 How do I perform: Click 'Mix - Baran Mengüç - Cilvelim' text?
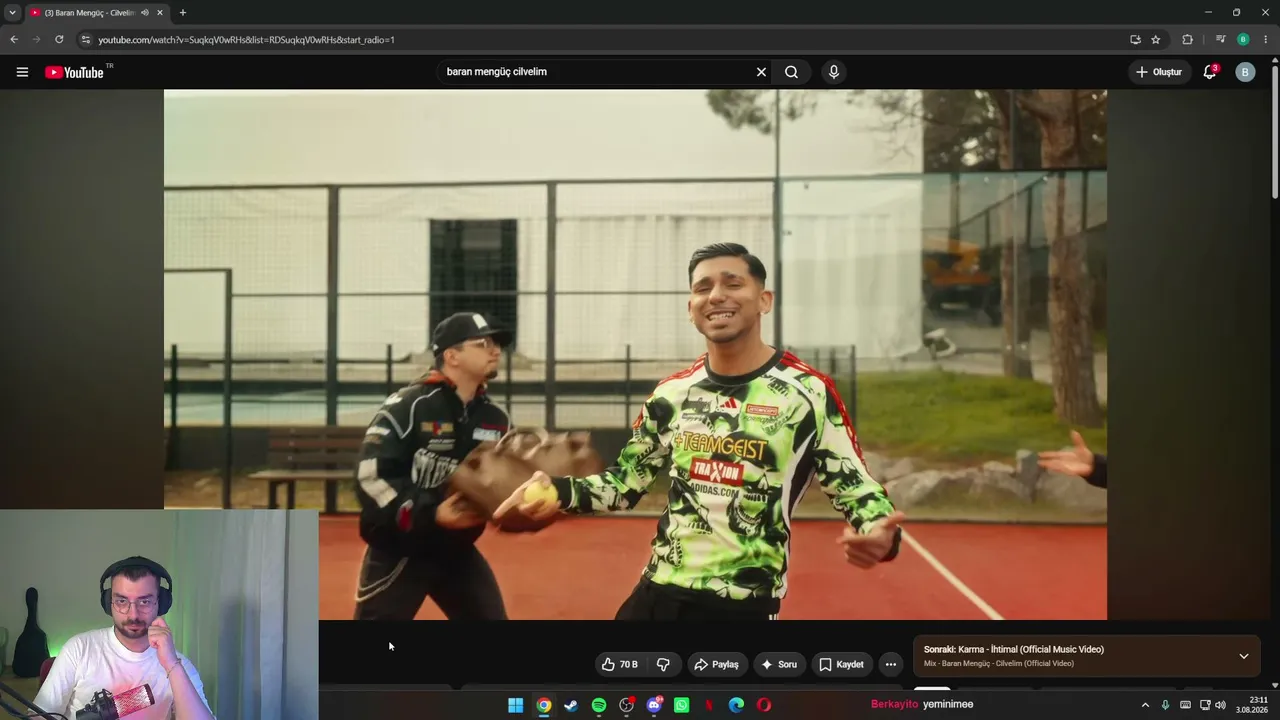pyautogui.click(x=999, y=663)
